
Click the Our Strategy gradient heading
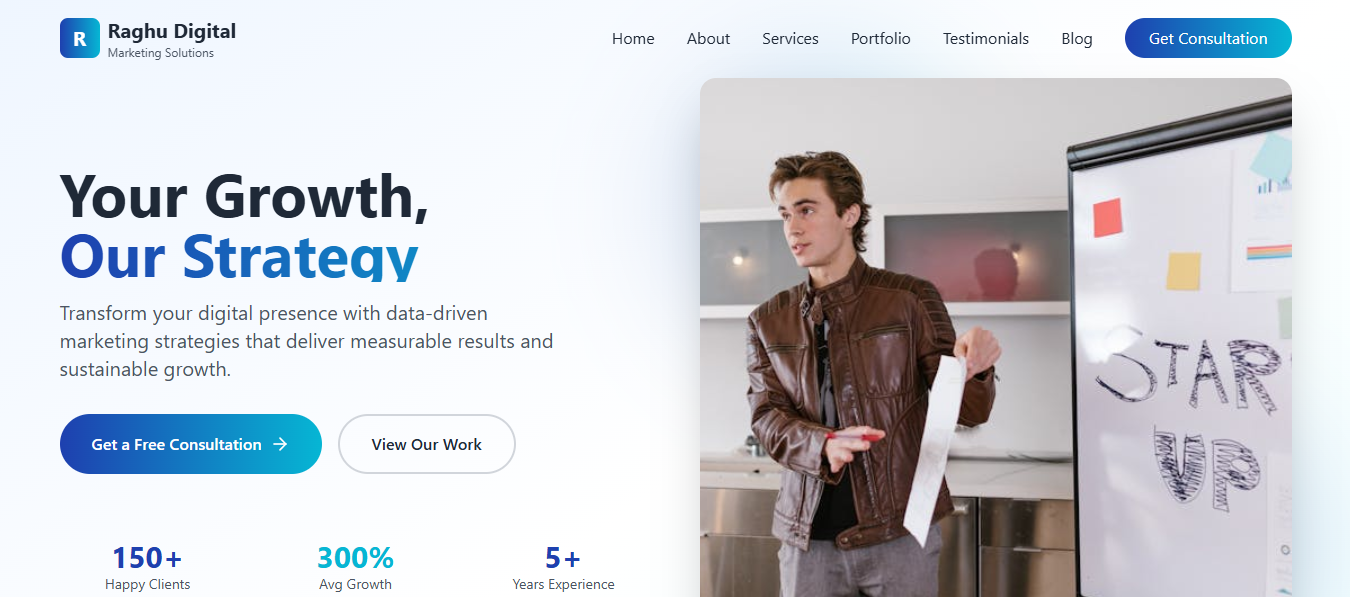239,256
